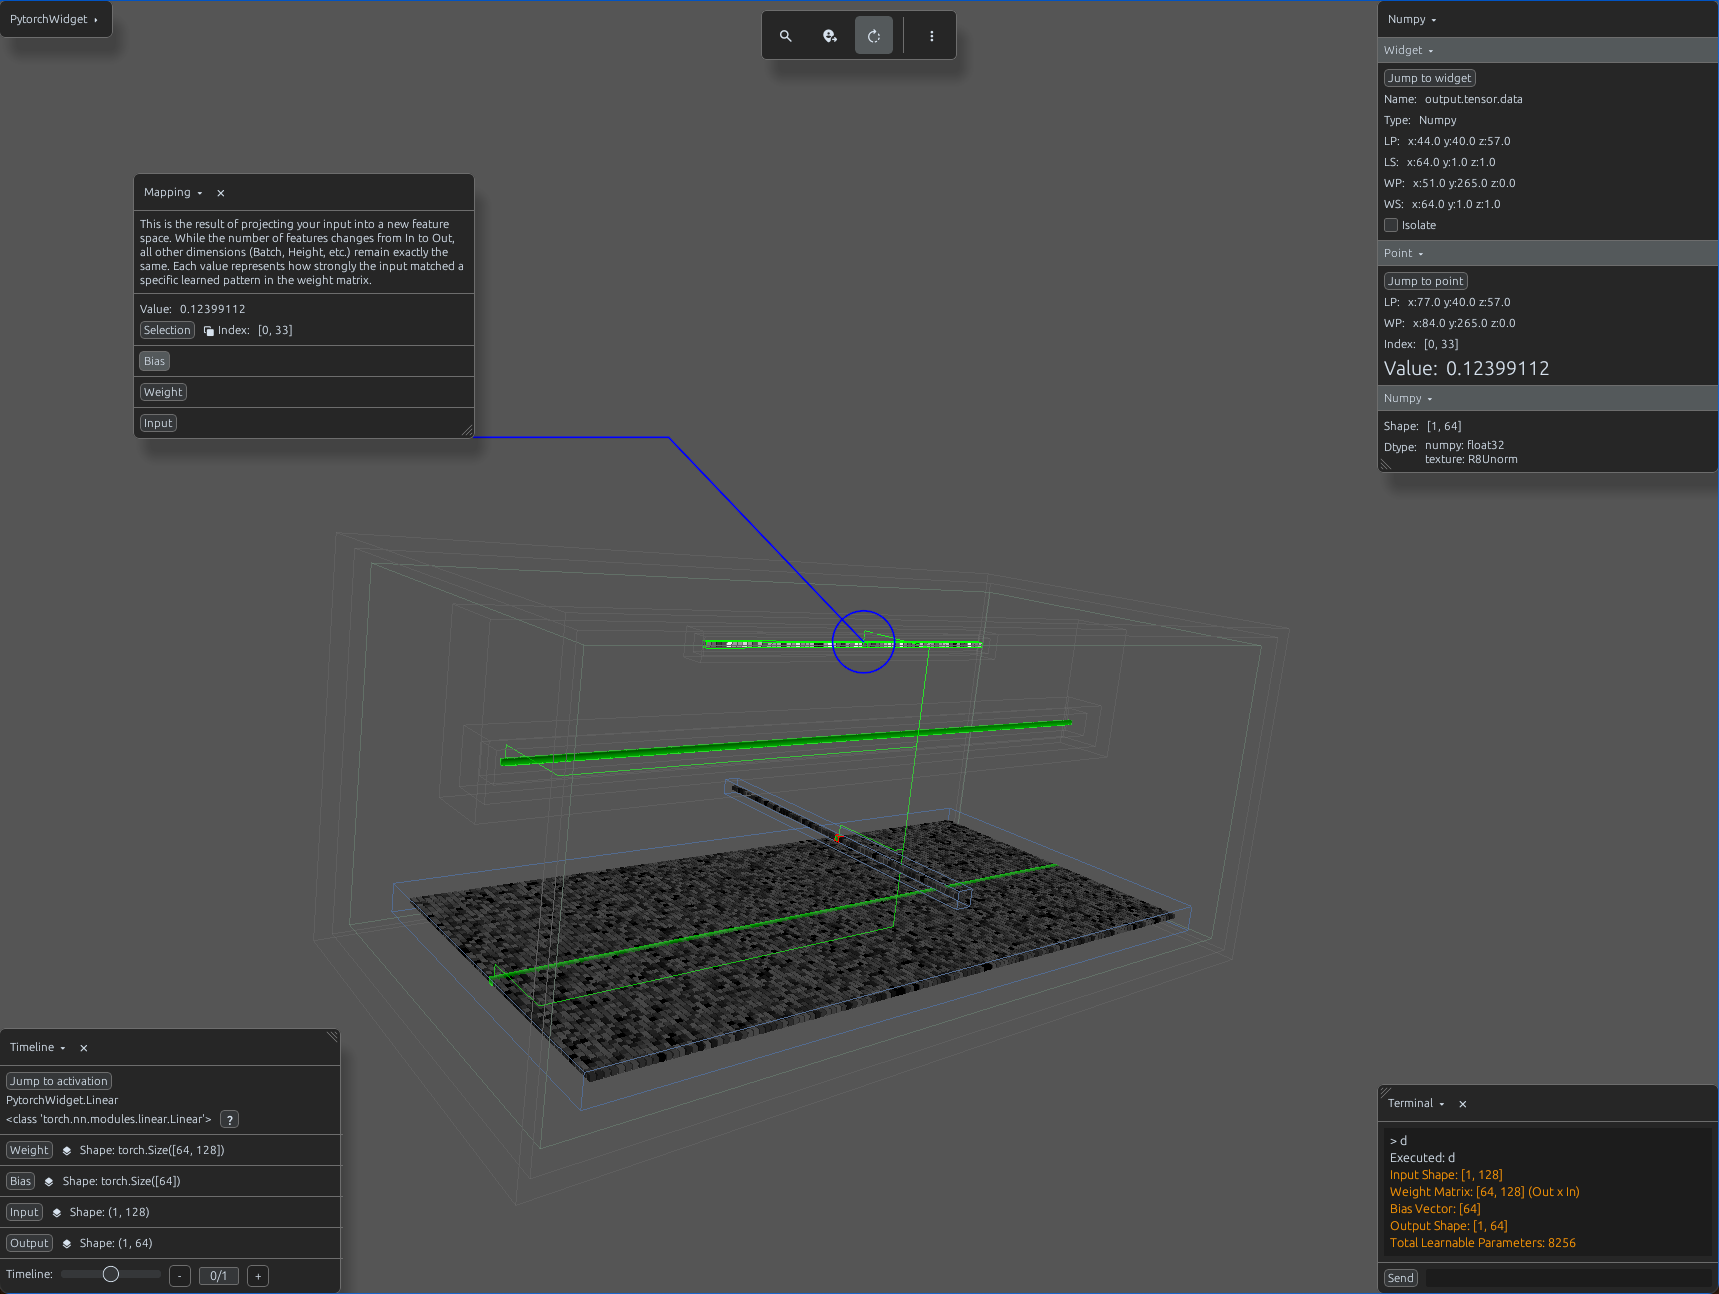The image size is (1719, 1294).
Task: Click the question mark help button
Action: tap(230, 1120)
